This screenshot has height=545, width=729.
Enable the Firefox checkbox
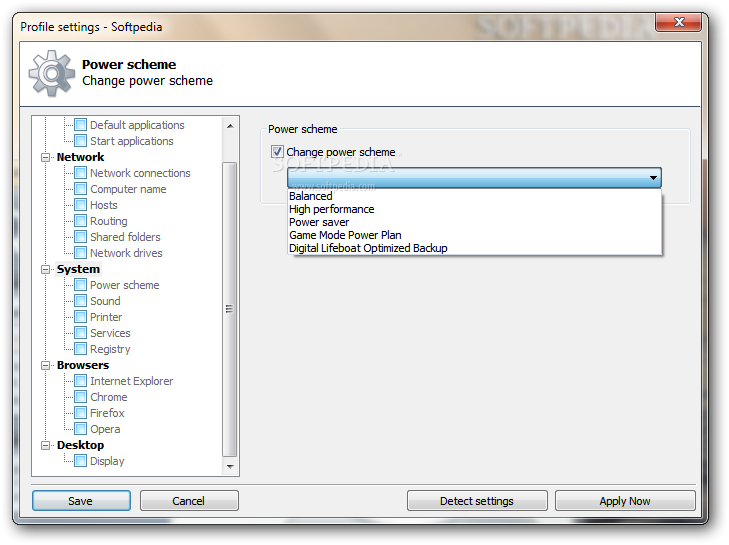click(80, 412)
